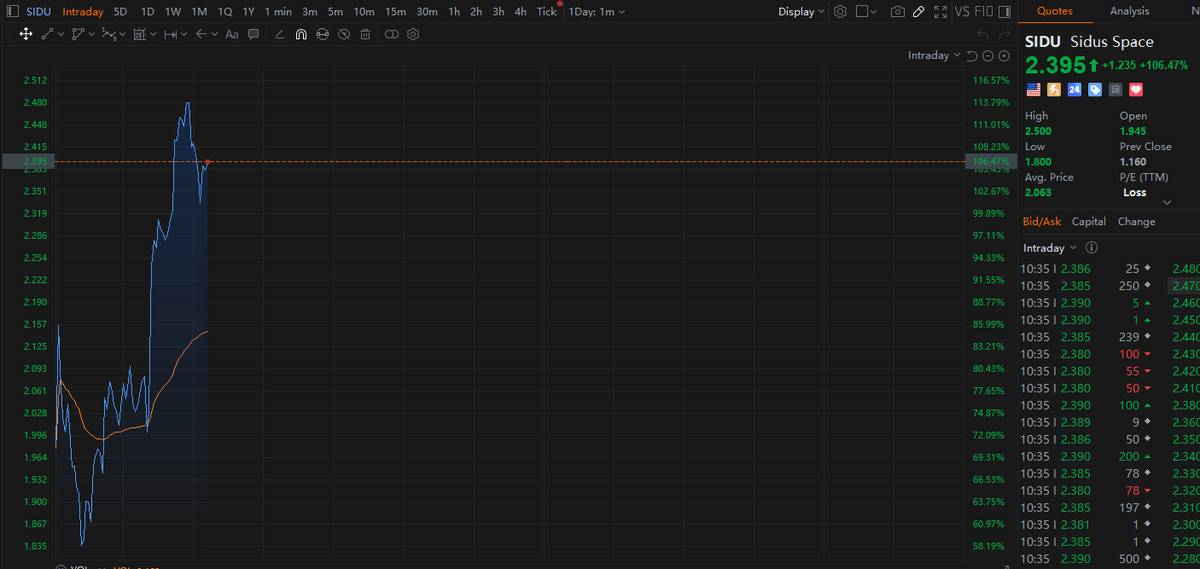Select the Aa text annotation tool
The image size is (1200, 569).
point(232,34)
